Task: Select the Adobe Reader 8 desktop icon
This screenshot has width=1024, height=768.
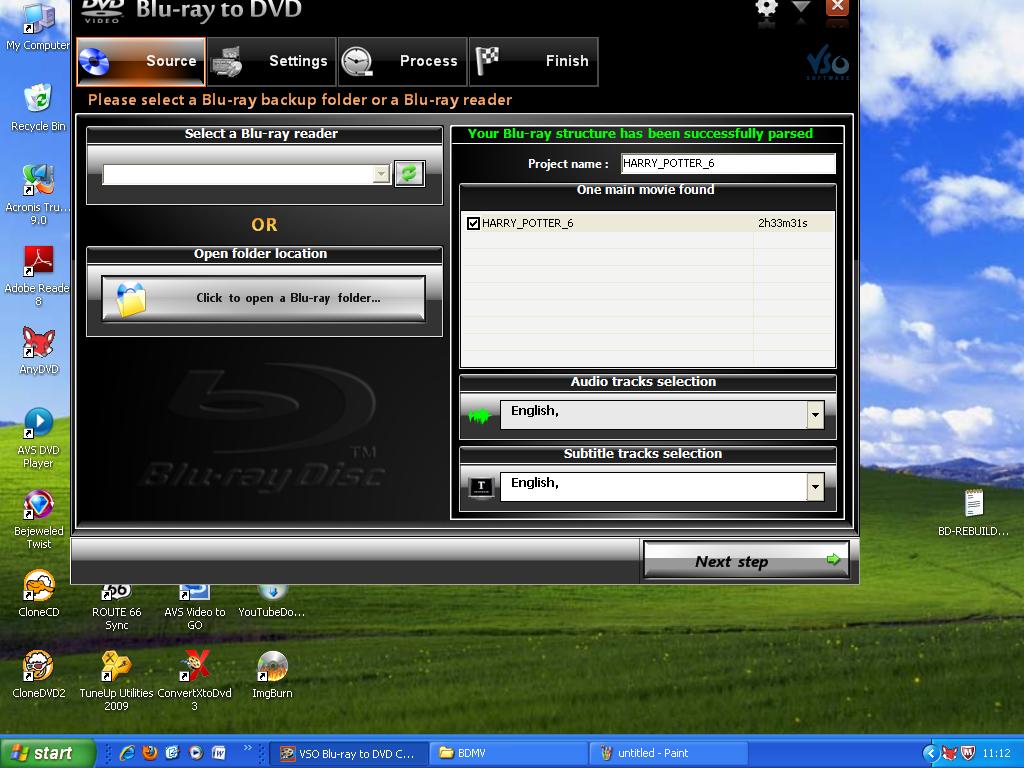Action: coord(38,276)
